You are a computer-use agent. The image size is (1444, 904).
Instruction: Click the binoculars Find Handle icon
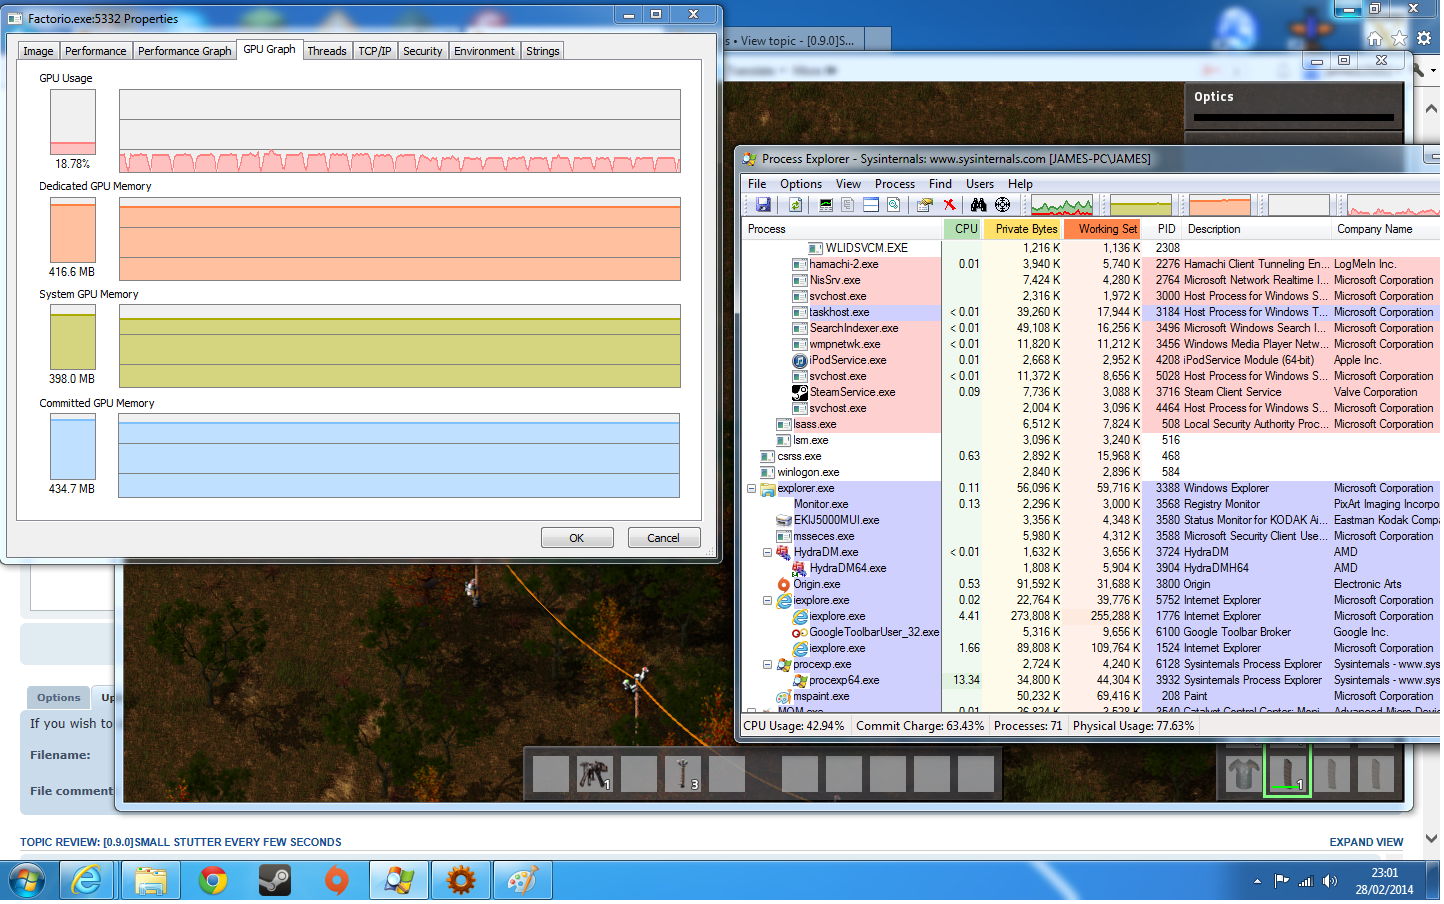978,205
